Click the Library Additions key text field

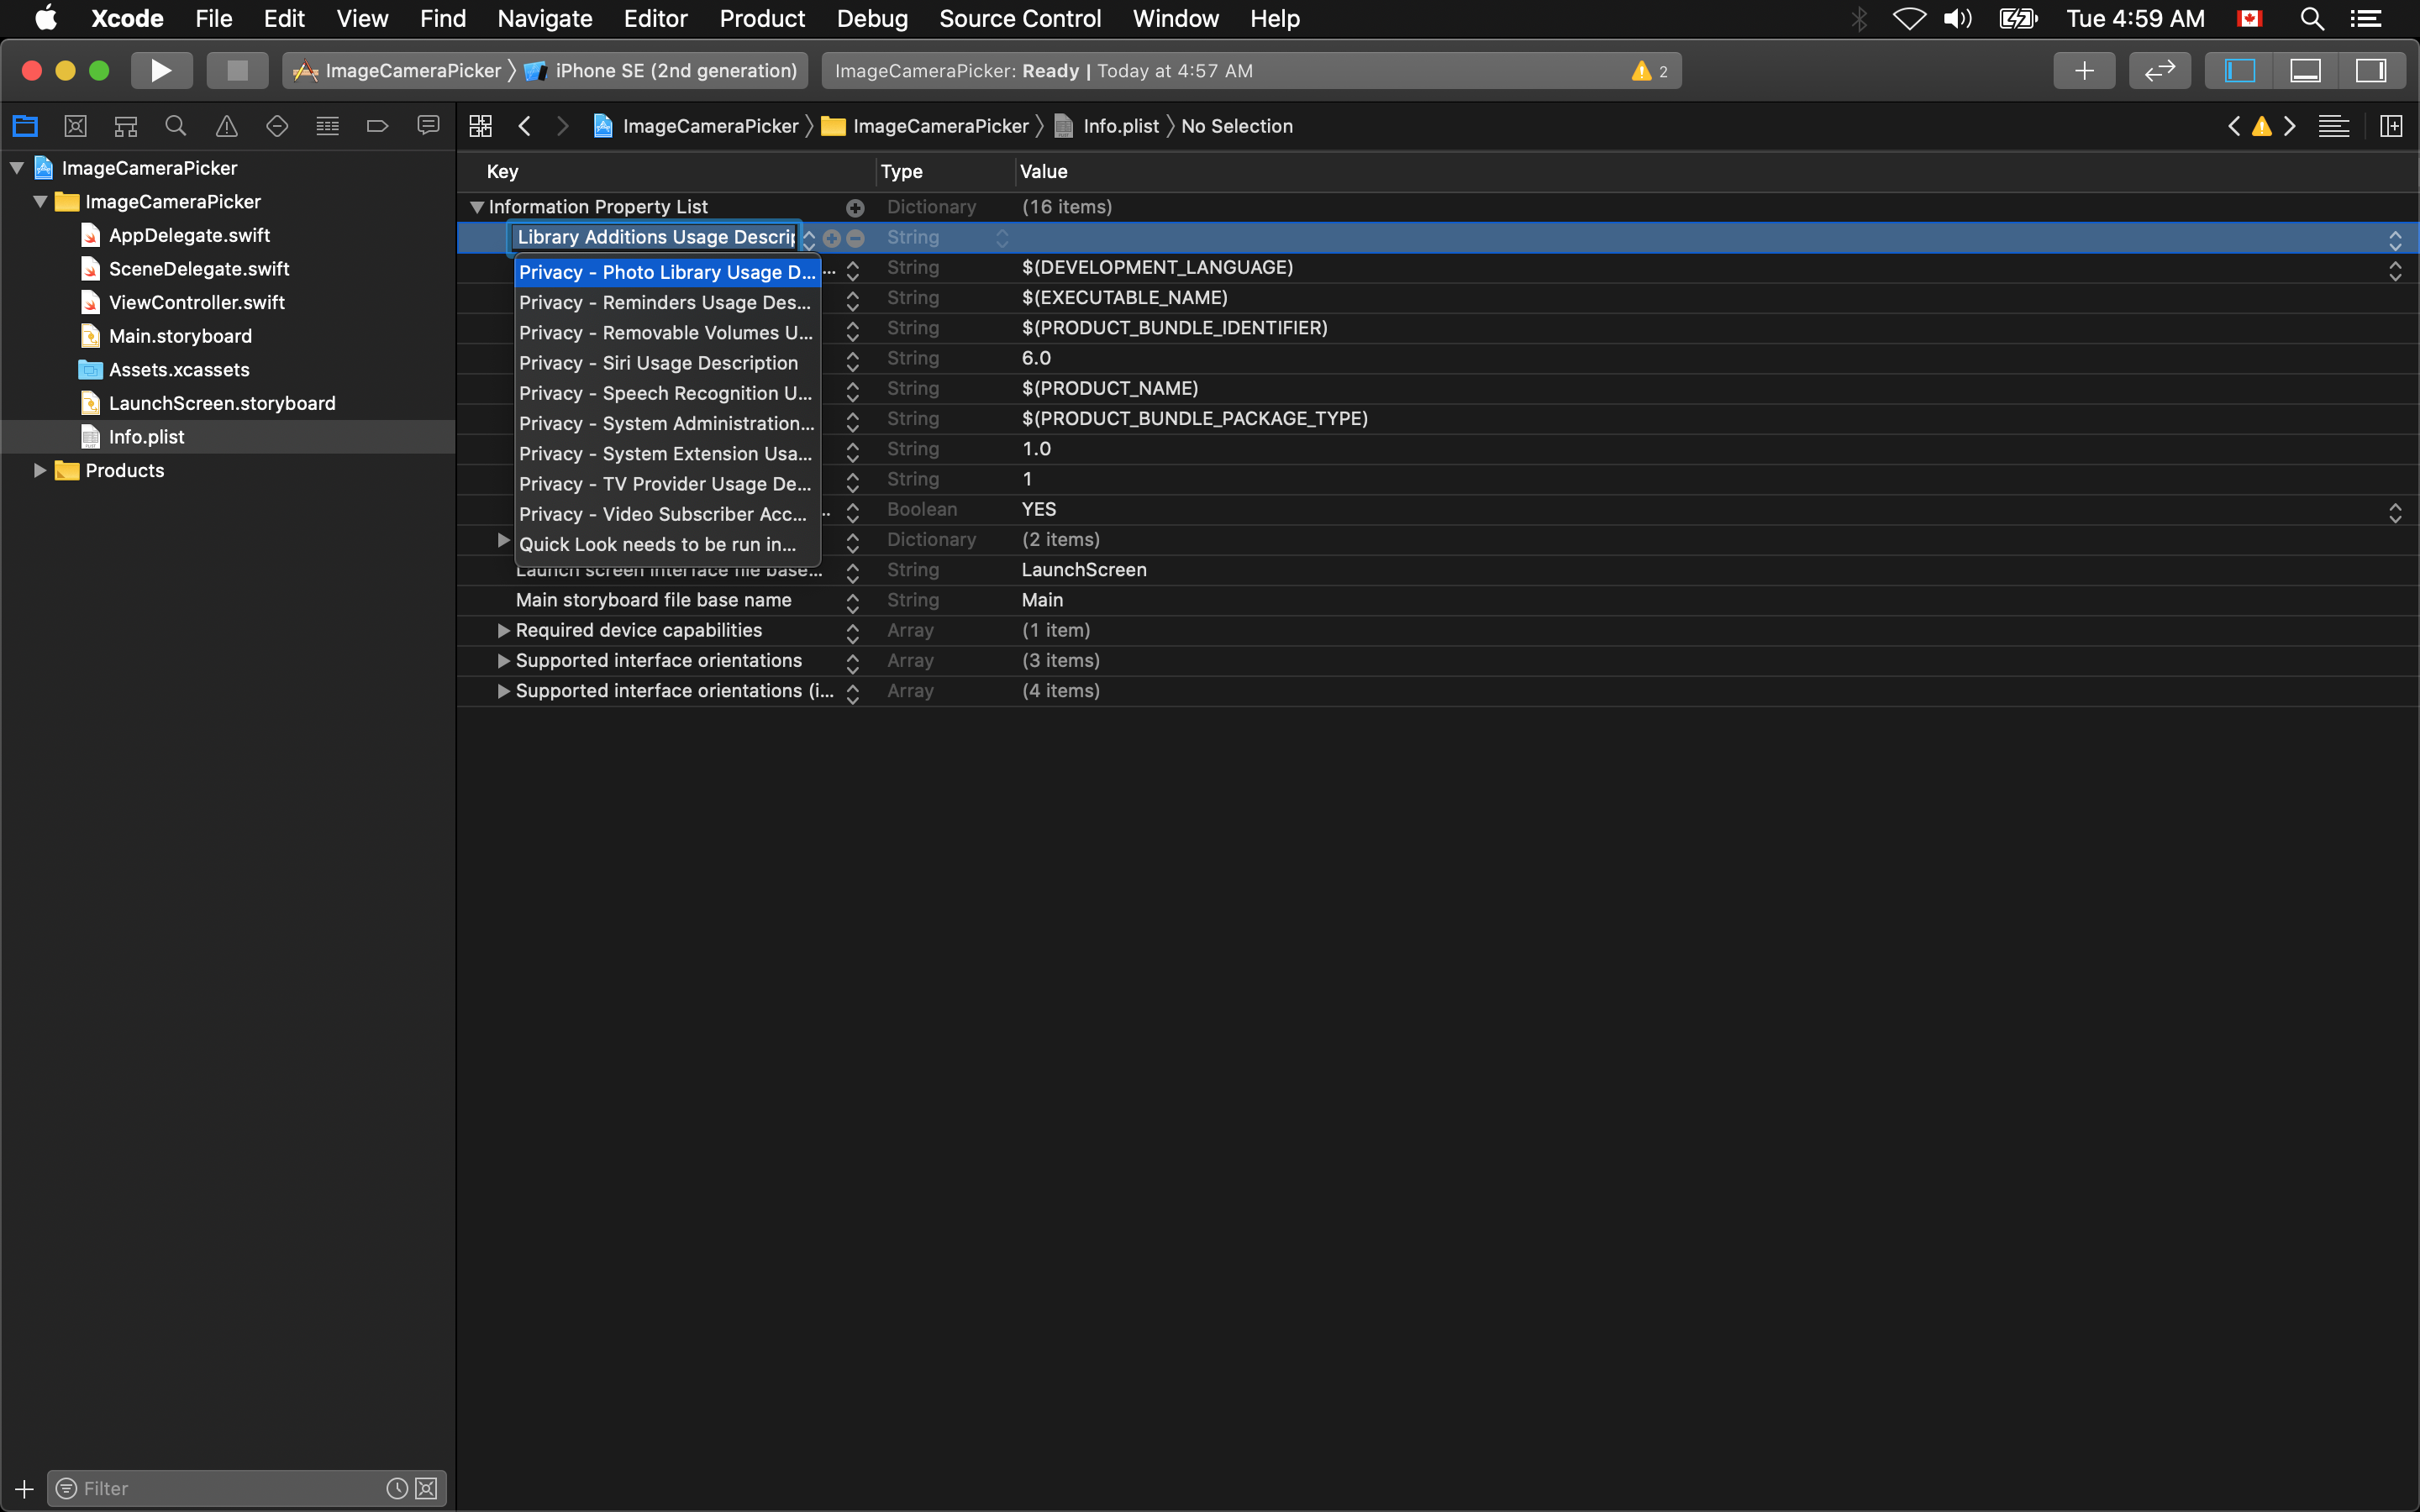655,237
